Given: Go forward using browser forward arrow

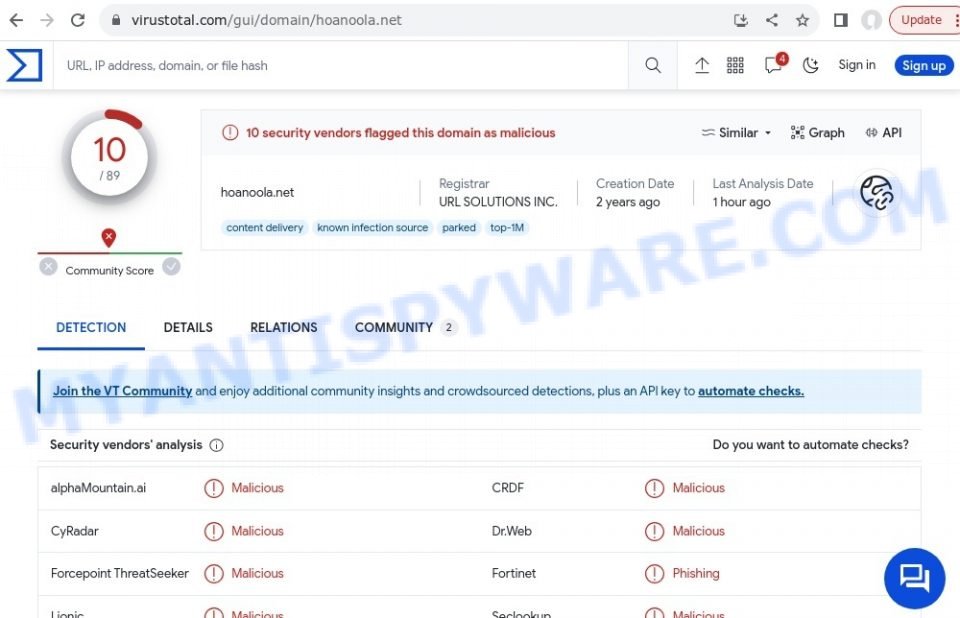Looking at the screenshot, I should pos(47,20).
